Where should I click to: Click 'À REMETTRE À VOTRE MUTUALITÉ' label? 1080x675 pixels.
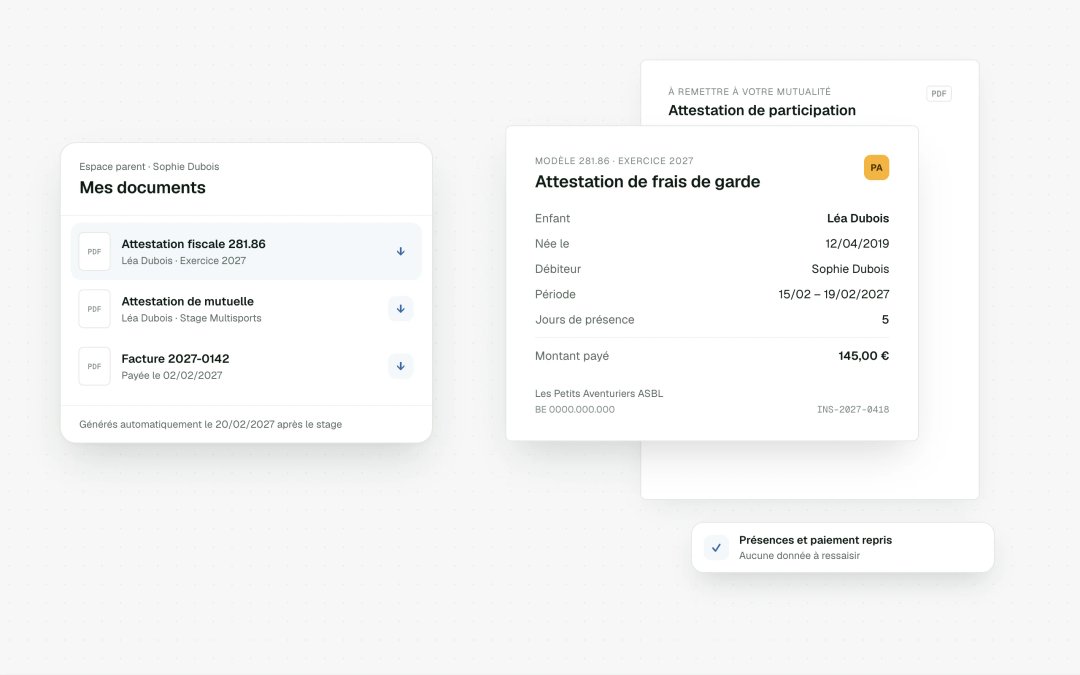point(749,92)
